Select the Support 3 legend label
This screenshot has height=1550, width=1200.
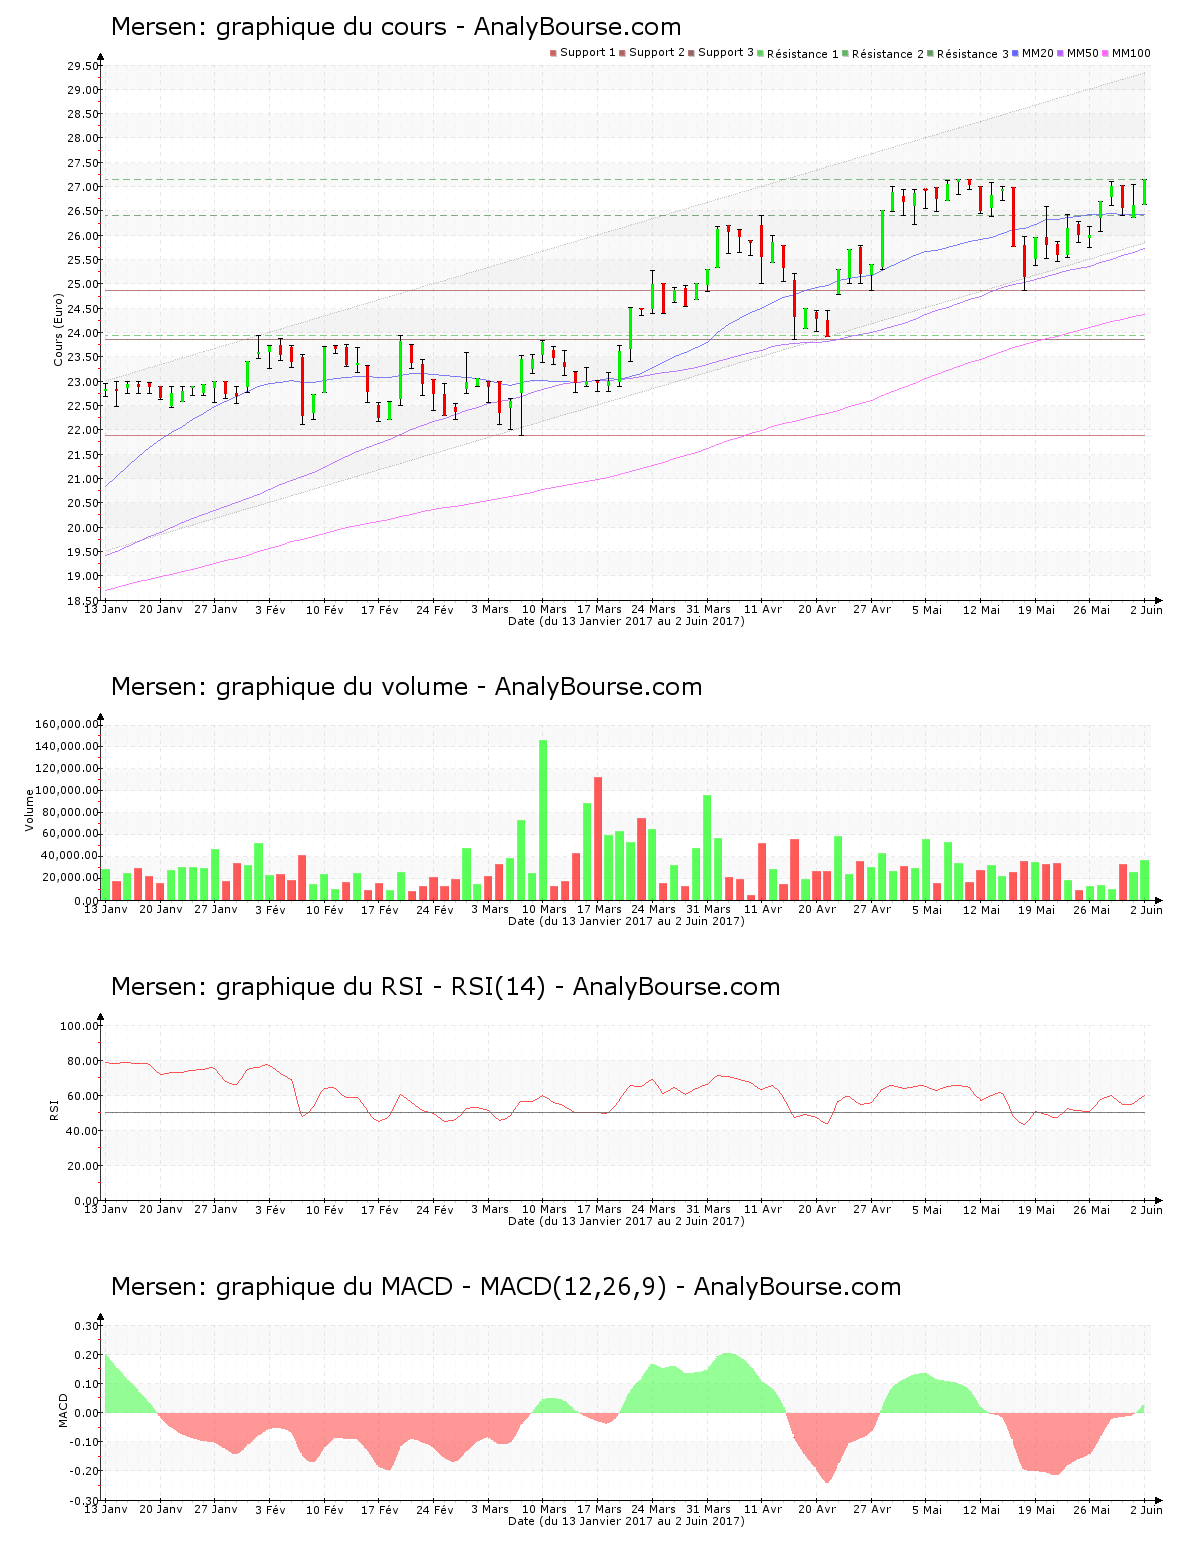[726, 53]
